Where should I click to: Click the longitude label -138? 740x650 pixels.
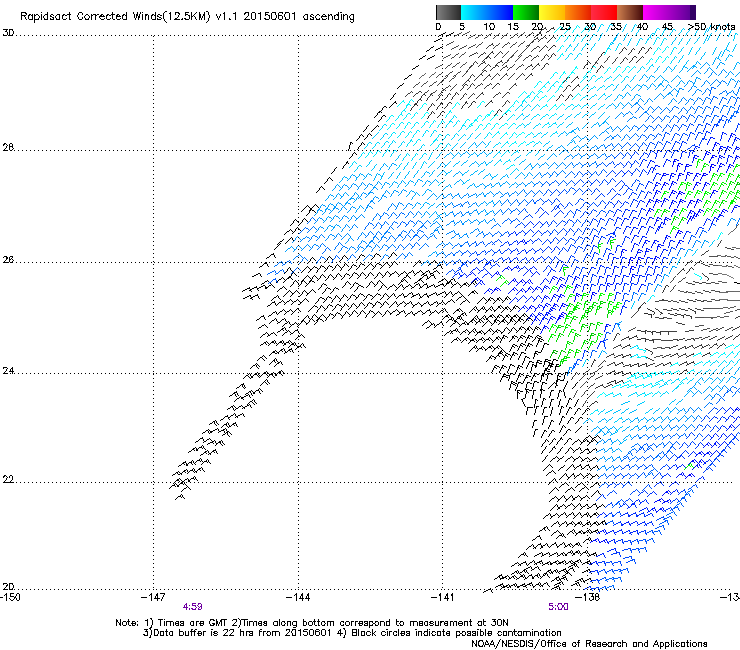click(588, 597)
